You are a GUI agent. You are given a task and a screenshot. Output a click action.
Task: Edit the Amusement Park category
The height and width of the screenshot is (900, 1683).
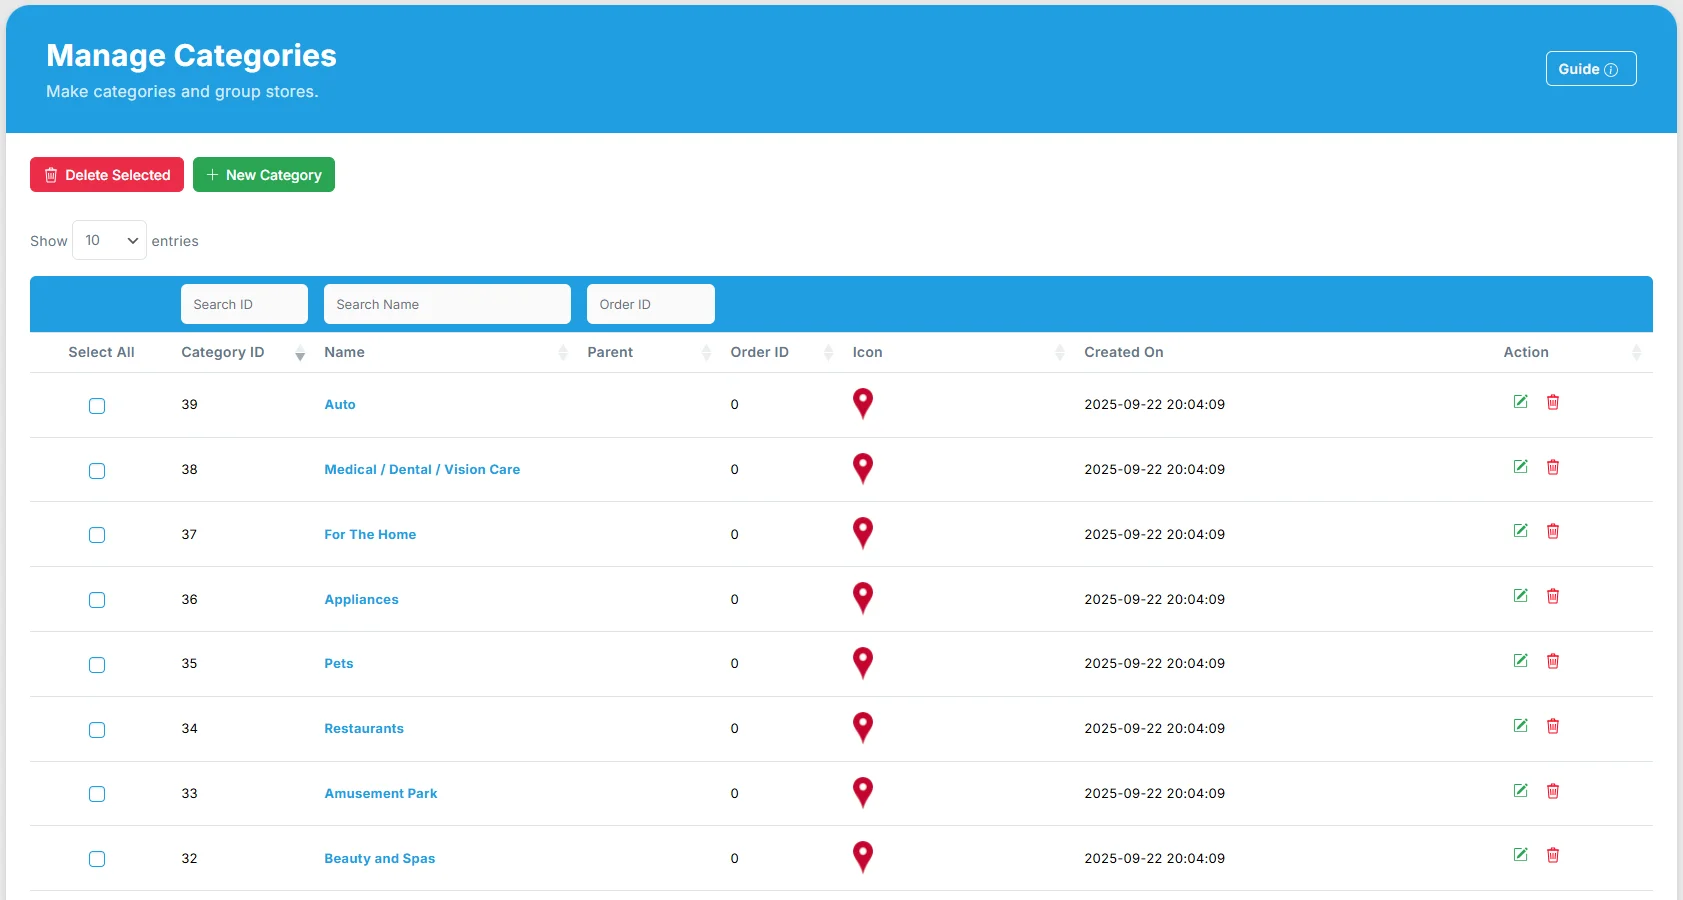[x=1520, y=791]
